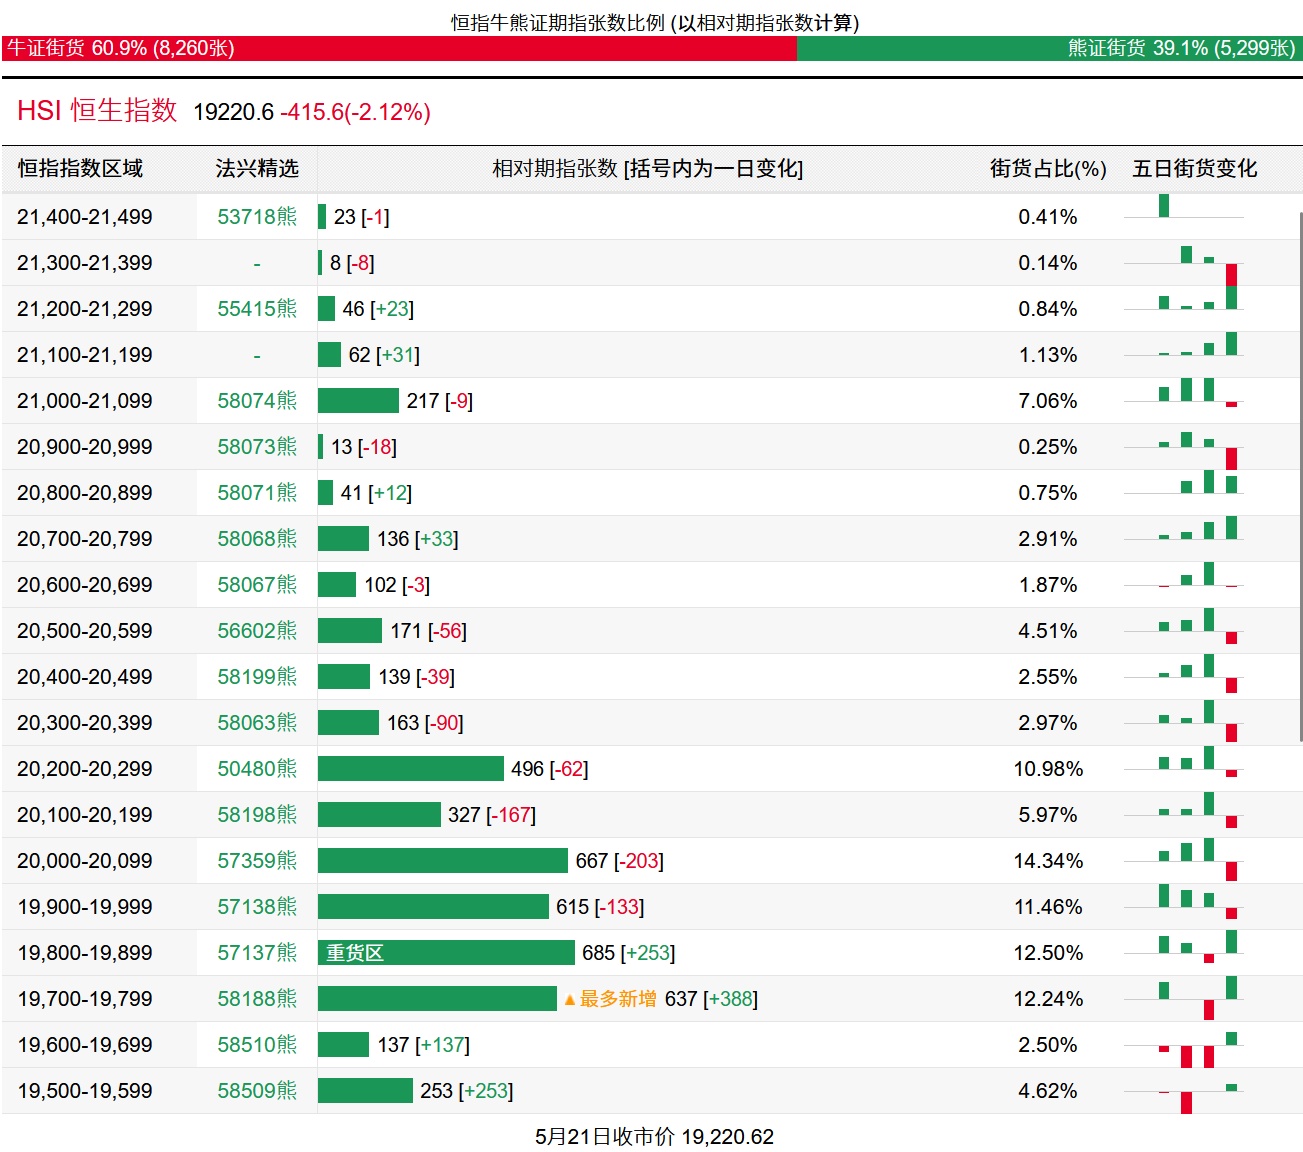Click the orange 最多新增 triangle marker
This screenshot has height=1152, width=1303.
coord(570,999)
